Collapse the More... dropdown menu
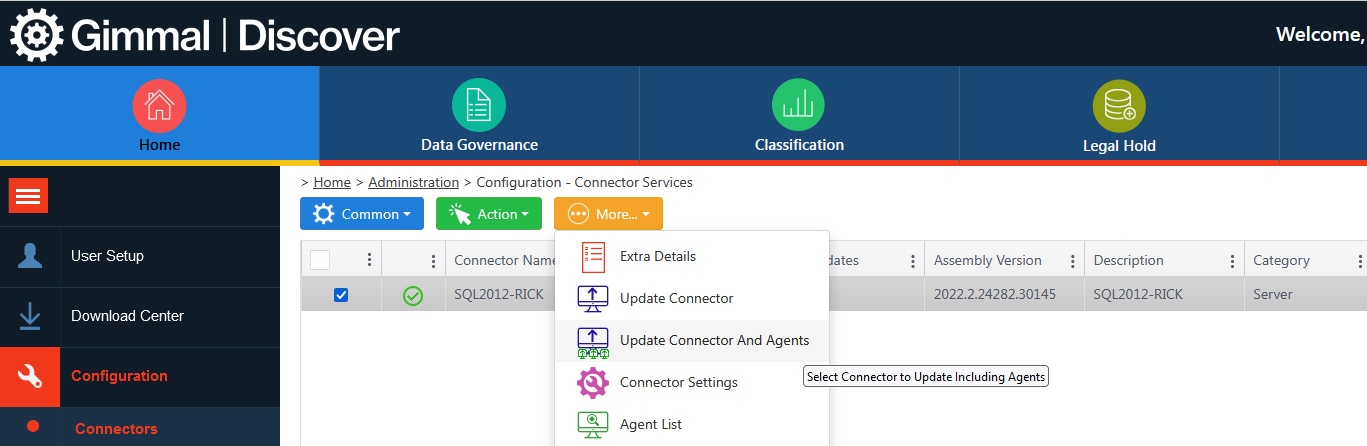Screen dimensions: 1367x446 click(x=608, y=214)
